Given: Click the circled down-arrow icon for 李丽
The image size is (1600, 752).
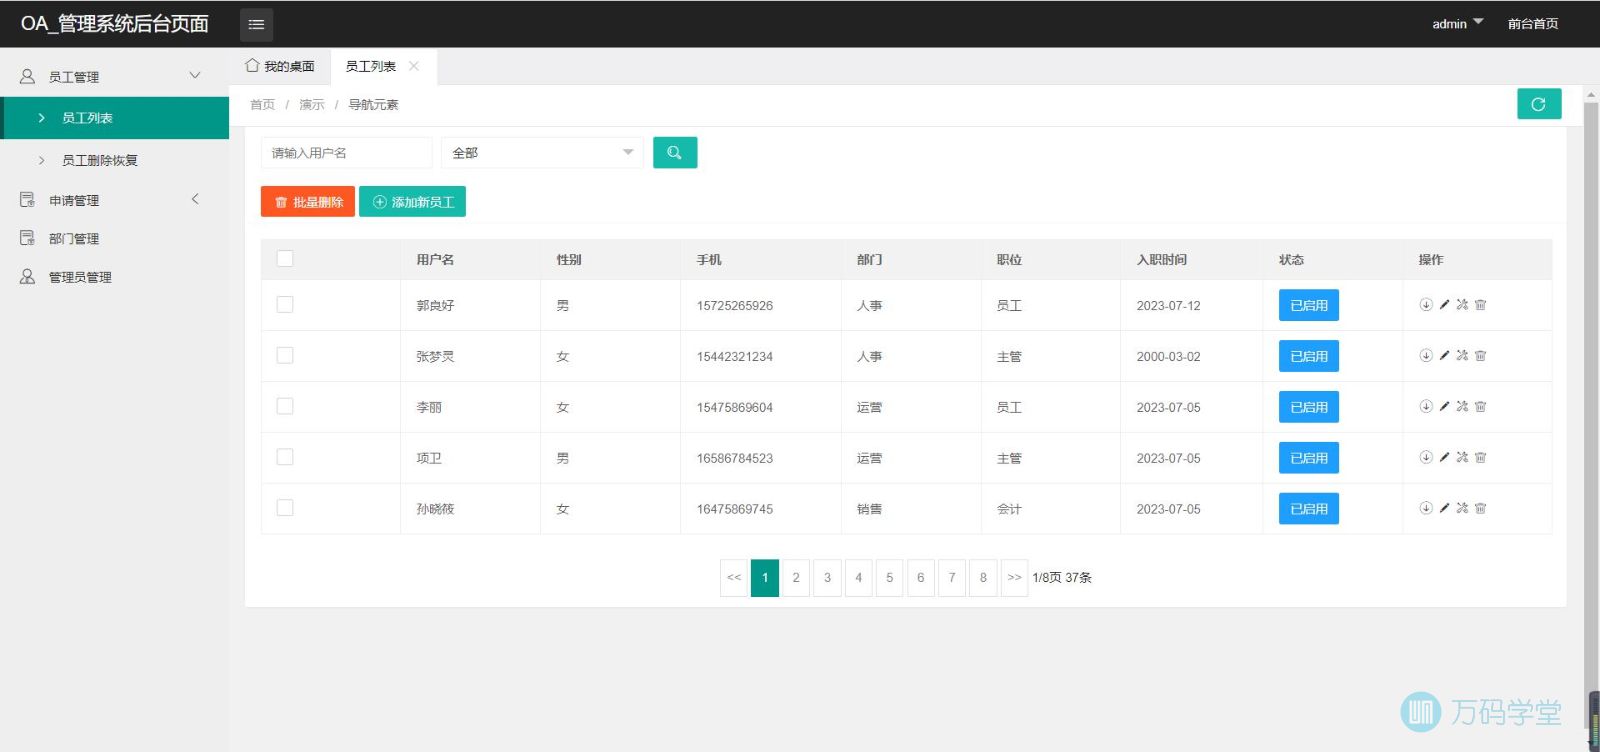Looking at the screenshot, I should point(1426,407).
